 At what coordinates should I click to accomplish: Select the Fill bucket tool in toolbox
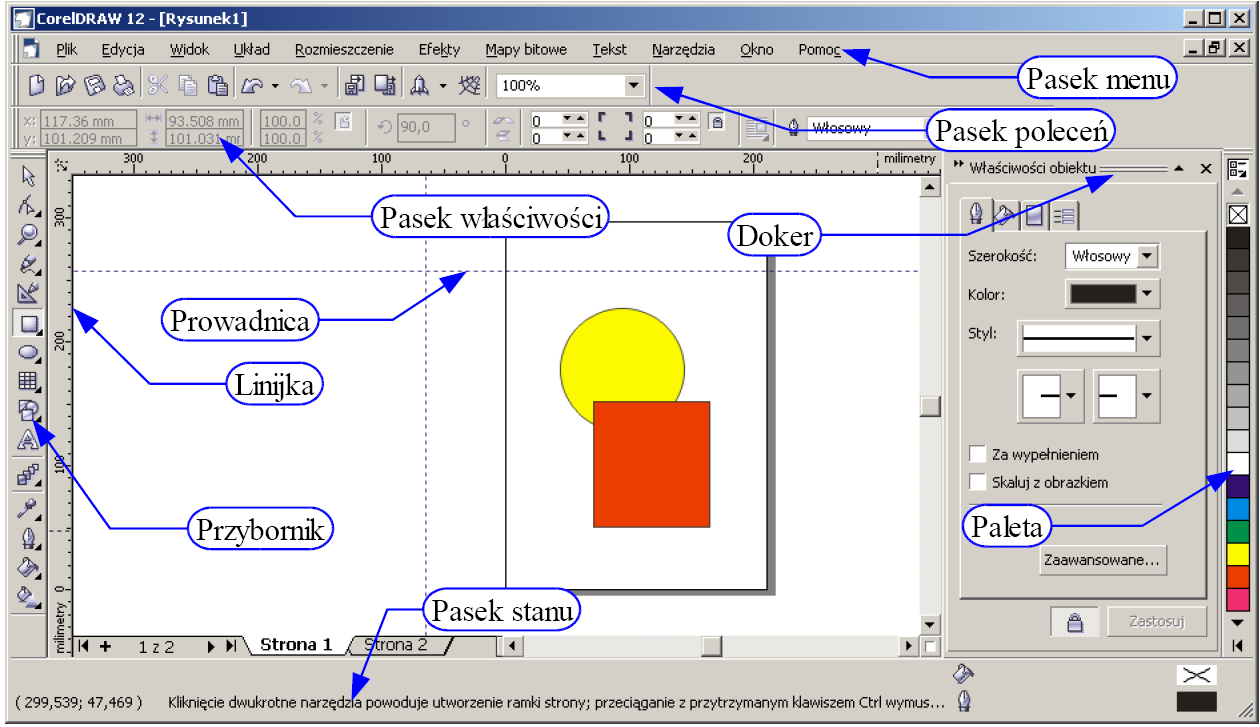tap(28, 568)
